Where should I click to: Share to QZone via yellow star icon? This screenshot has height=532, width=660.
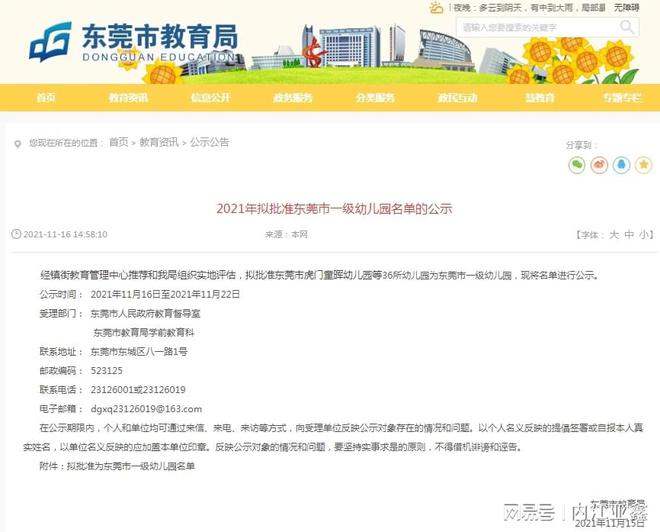pyautogui.click(x=643, y=165)
